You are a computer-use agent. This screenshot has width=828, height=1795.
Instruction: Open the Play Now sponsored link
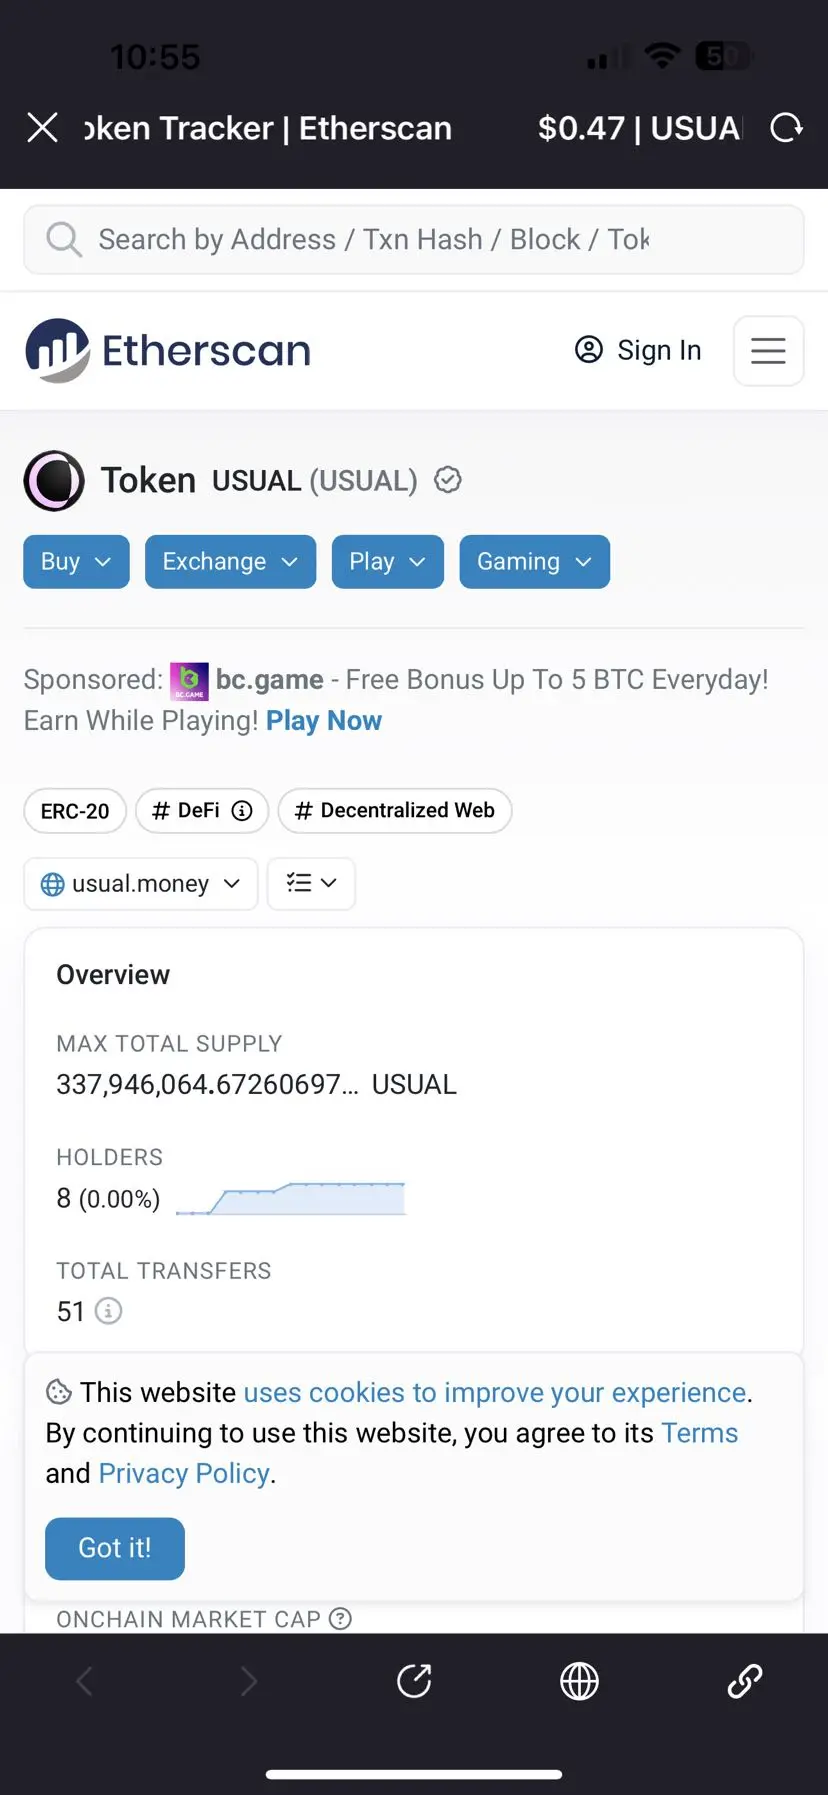click(x=324, y=721)
